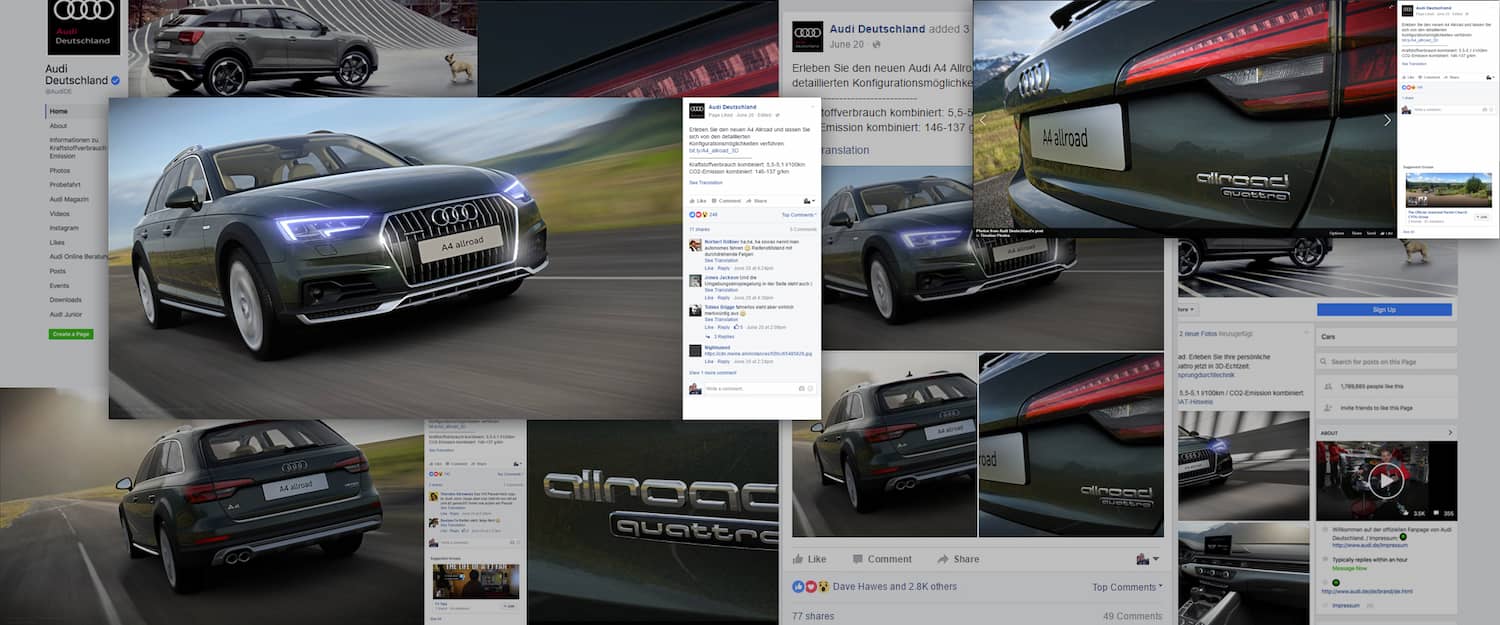This screenshot has width=1500, height=625.
Task: Click the Create a Page button
Action: coord(71,333)
